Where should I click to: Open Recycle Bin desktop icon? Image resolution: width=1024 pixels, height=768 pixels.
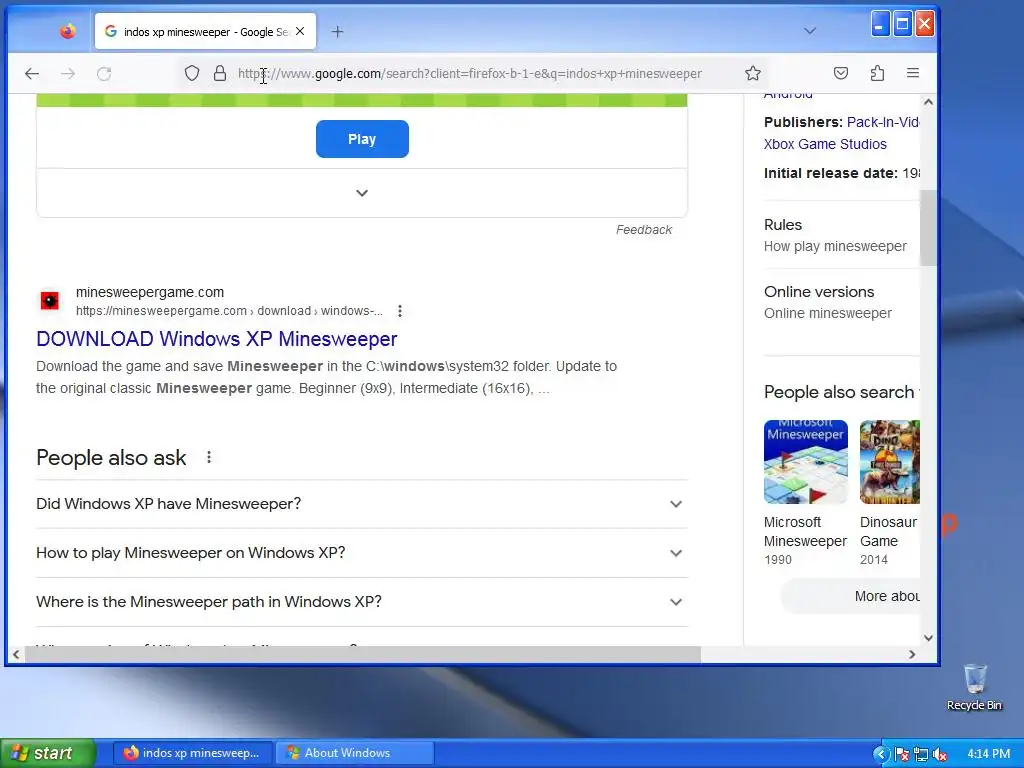coord(974,686)
